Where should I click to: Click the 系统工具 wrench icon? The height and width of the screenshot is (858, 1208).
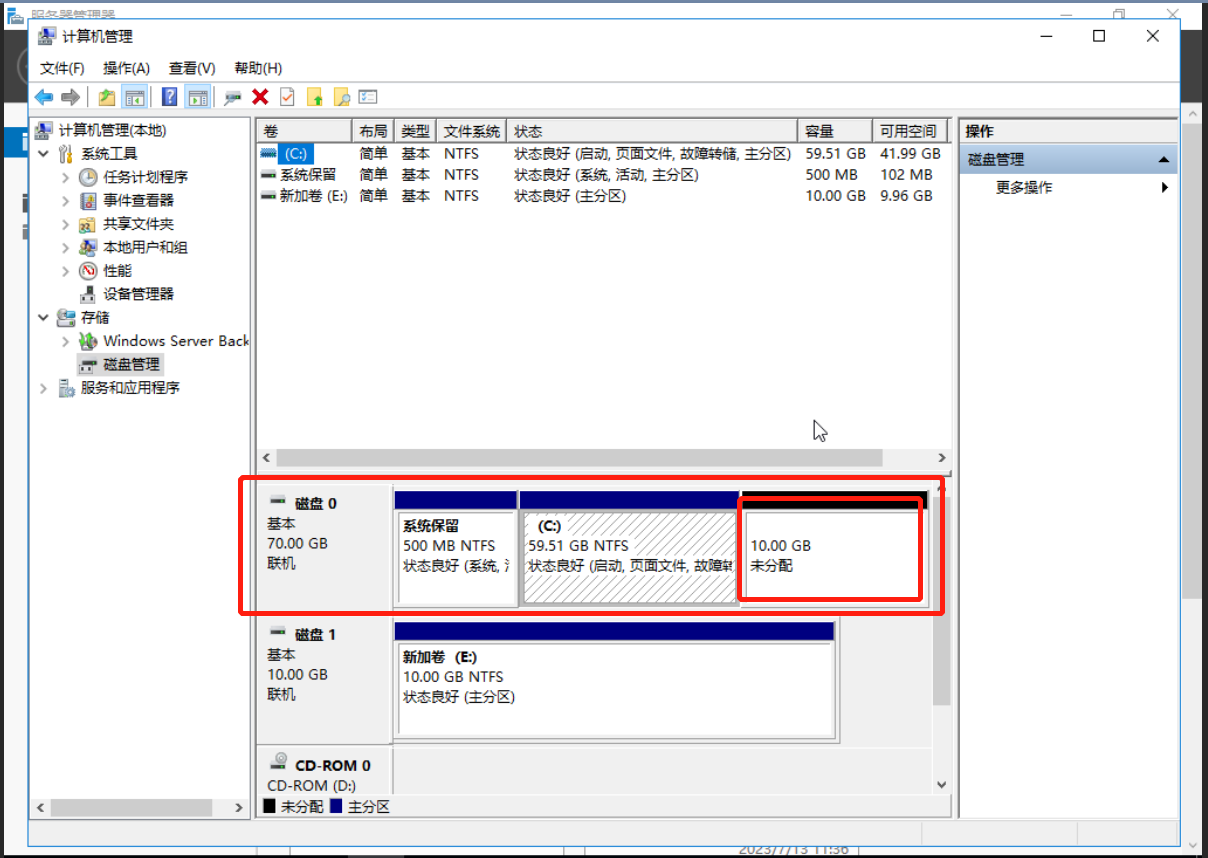point(66,154)
